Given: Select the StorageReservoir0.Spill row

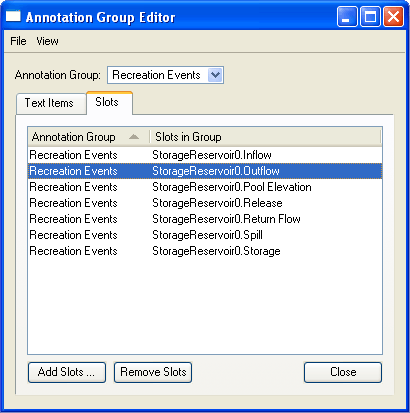Looking at the screenshot, I should [205, 235].
